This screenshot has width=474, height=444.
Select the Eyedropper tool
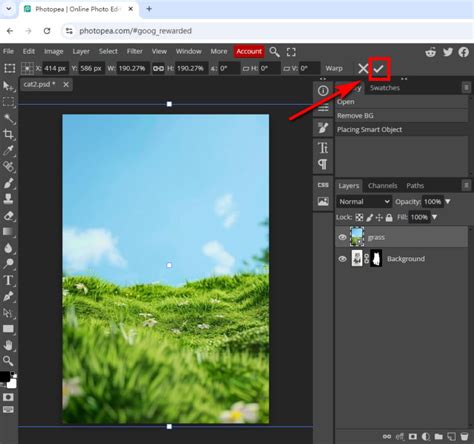coord(8,150)
